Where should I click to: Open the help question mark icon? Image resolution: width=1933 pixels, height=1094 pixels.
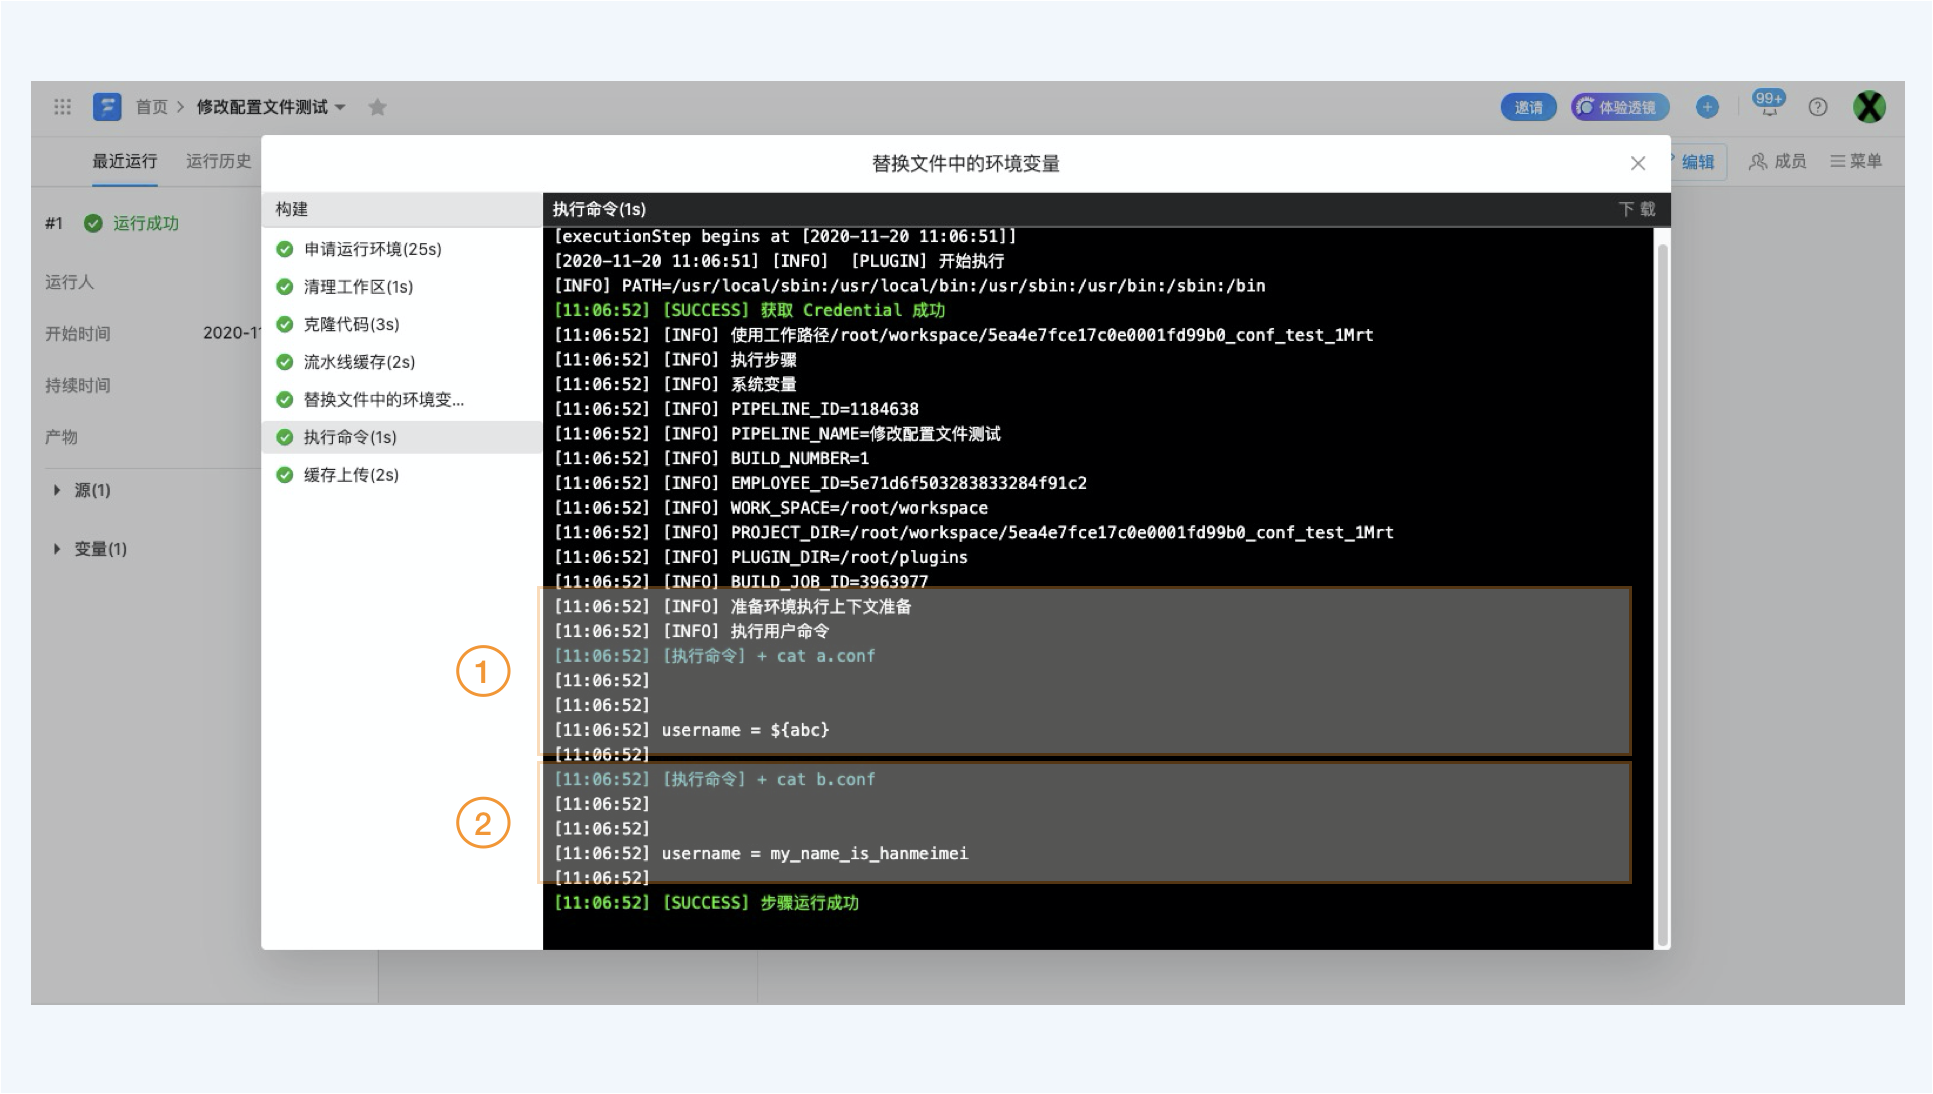(x=1818, y=107)
